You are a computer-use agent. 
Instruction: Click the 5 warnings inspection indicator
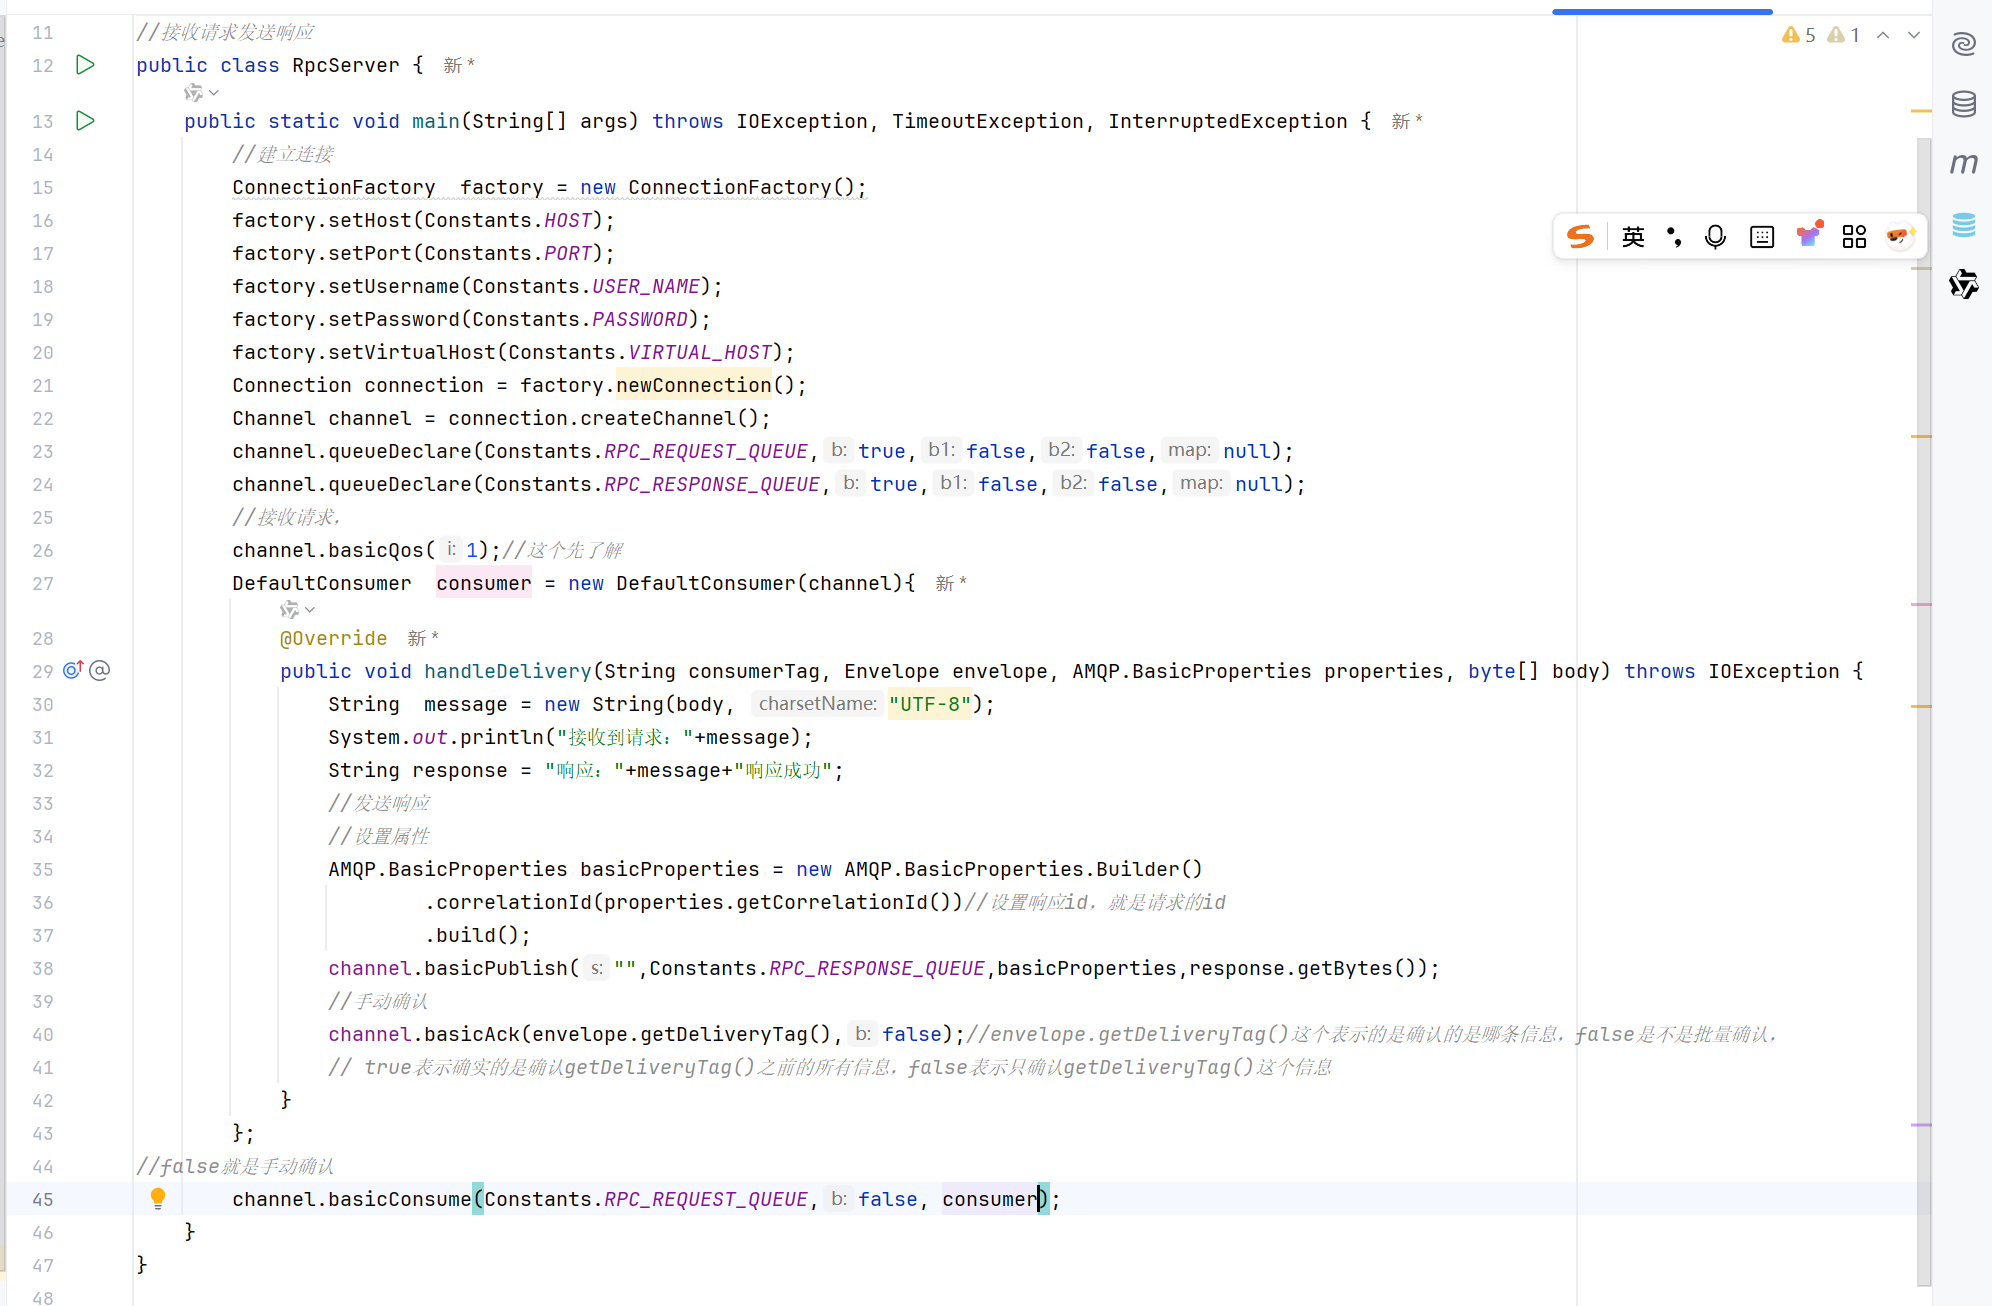coord(1799,35)
